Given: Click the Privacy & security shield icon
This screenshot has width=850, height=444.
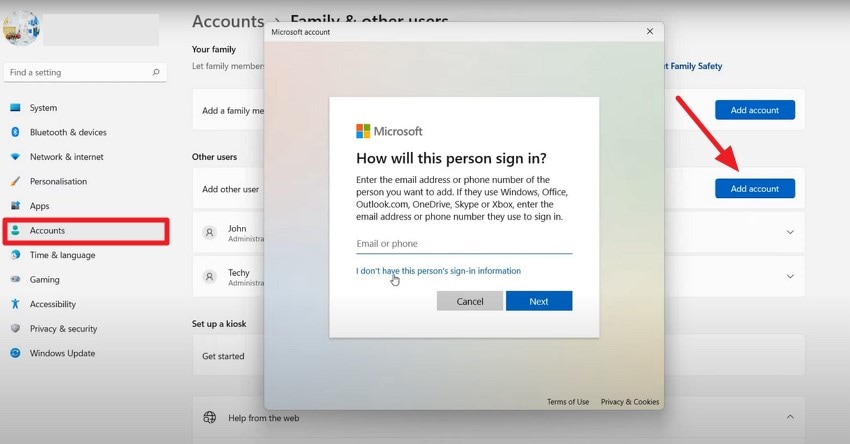Looking at the screenshot, I should click(x=15, y=328).
